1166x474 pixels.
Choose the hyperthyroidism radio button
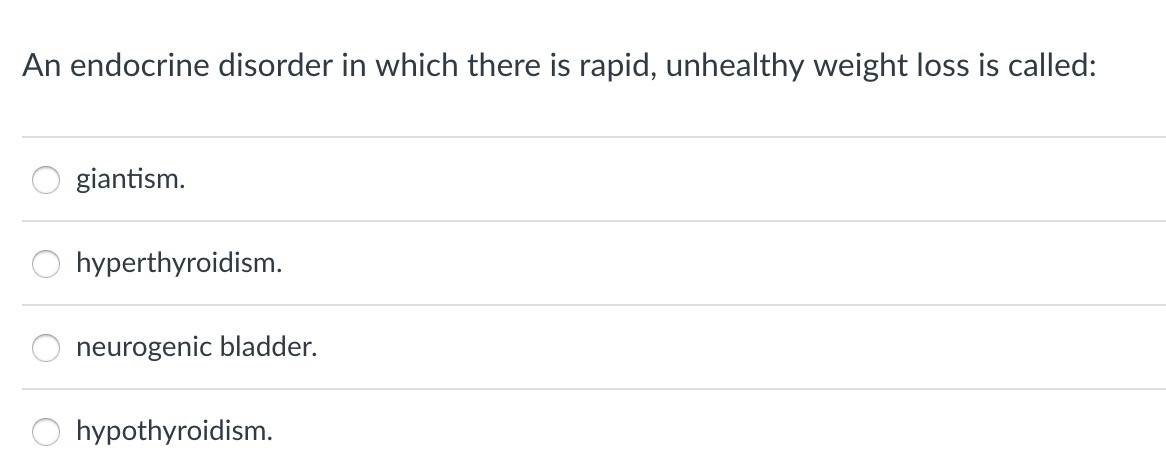coord(45,263)
